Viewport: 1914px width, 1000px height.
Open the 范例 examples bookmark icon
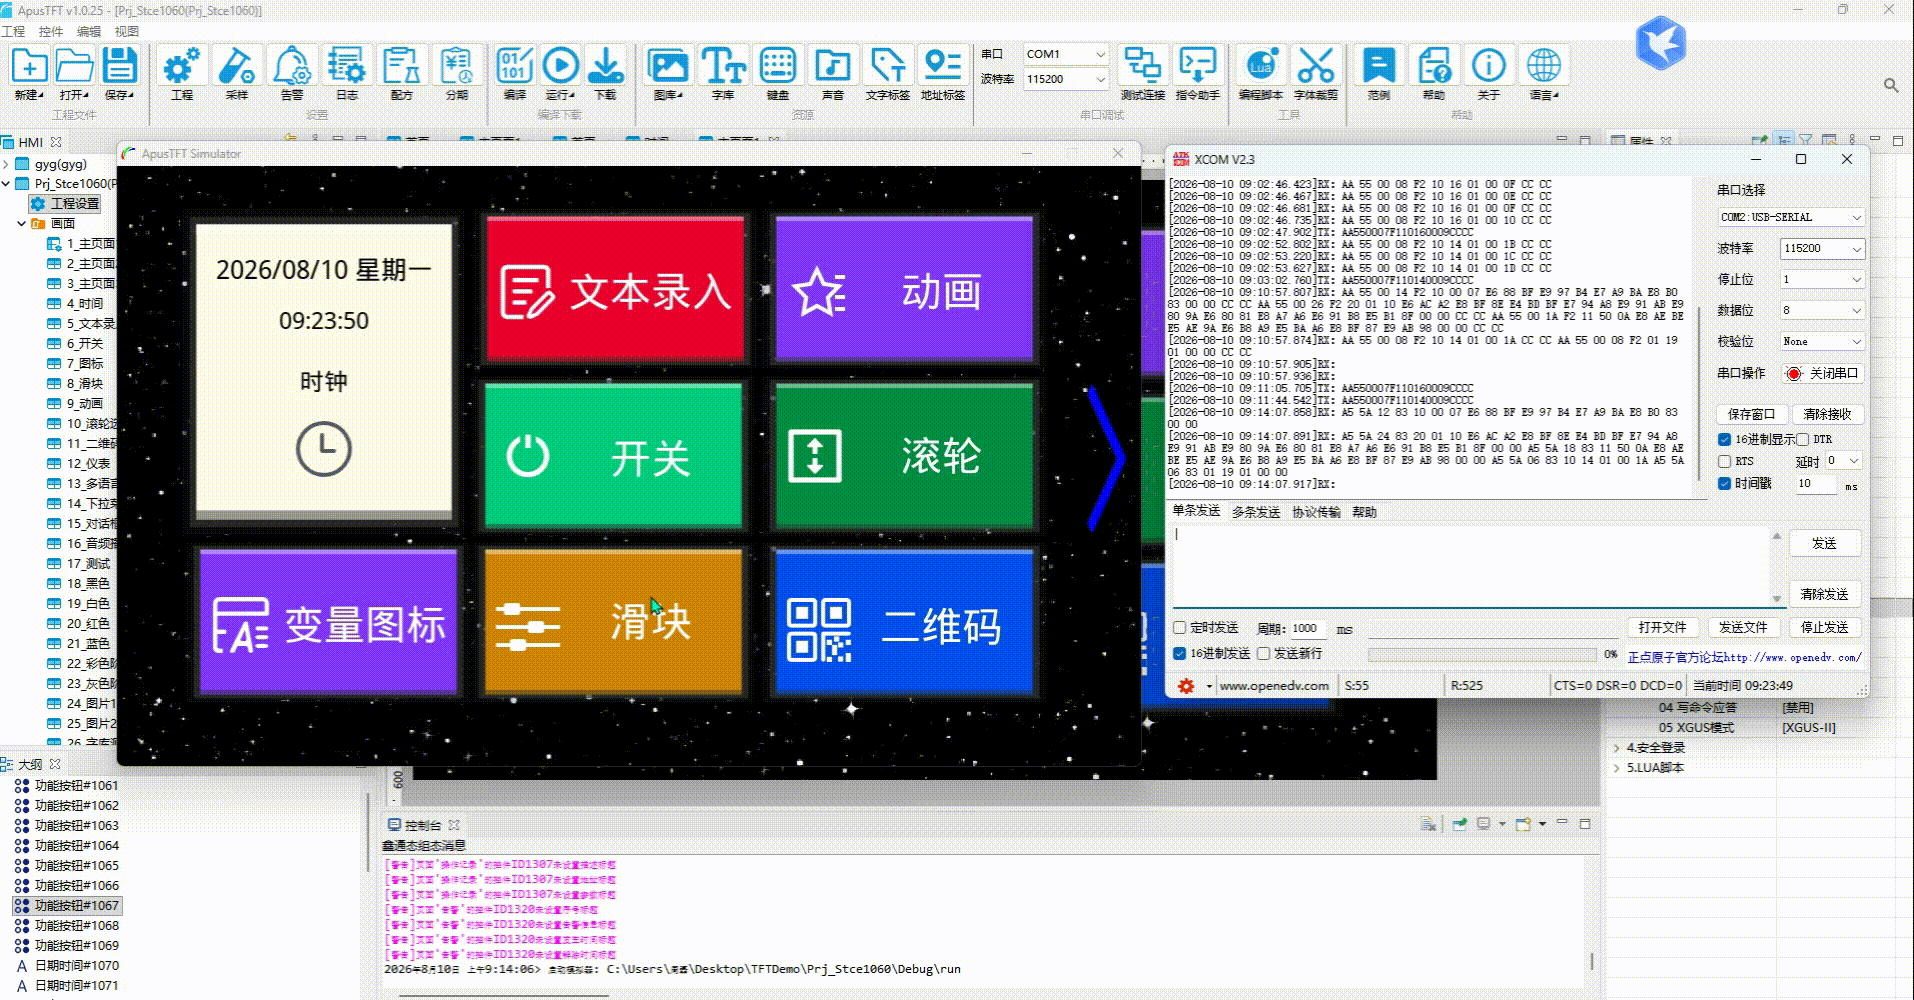pyautogui.click(x=1379, y=66)
